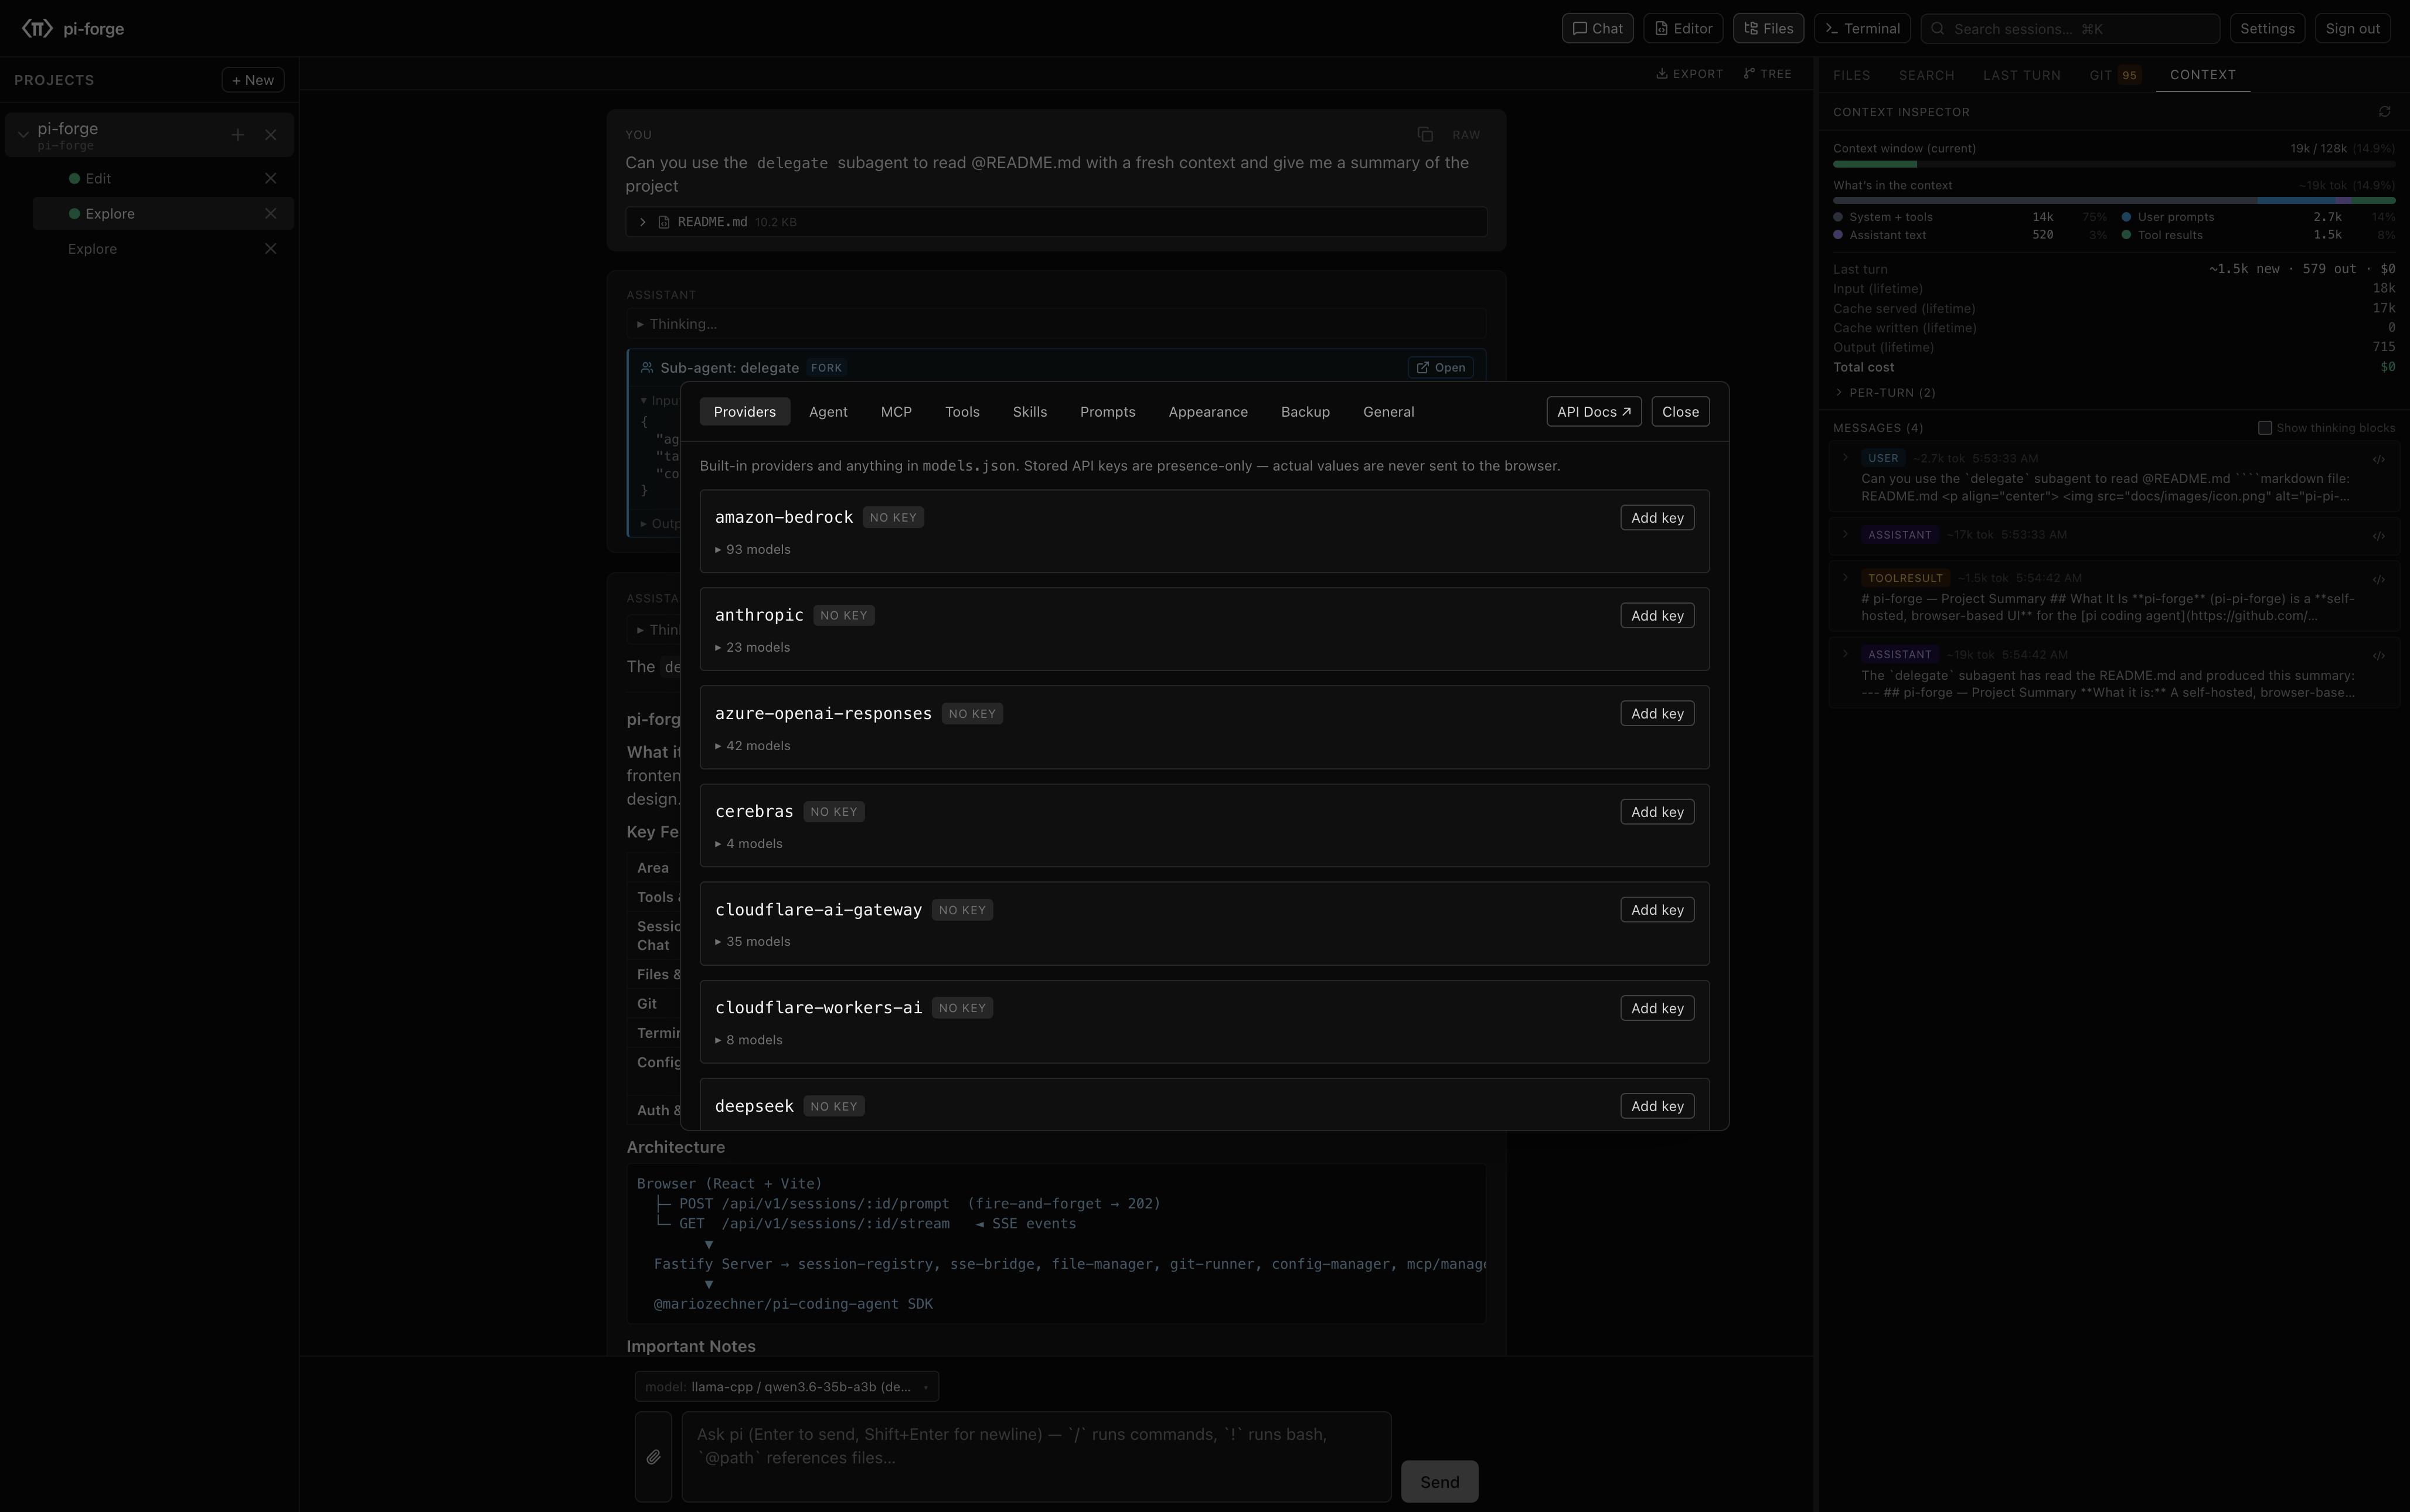Open the Tools settings tab
Screen dimensions: 2410x1512
962,412
